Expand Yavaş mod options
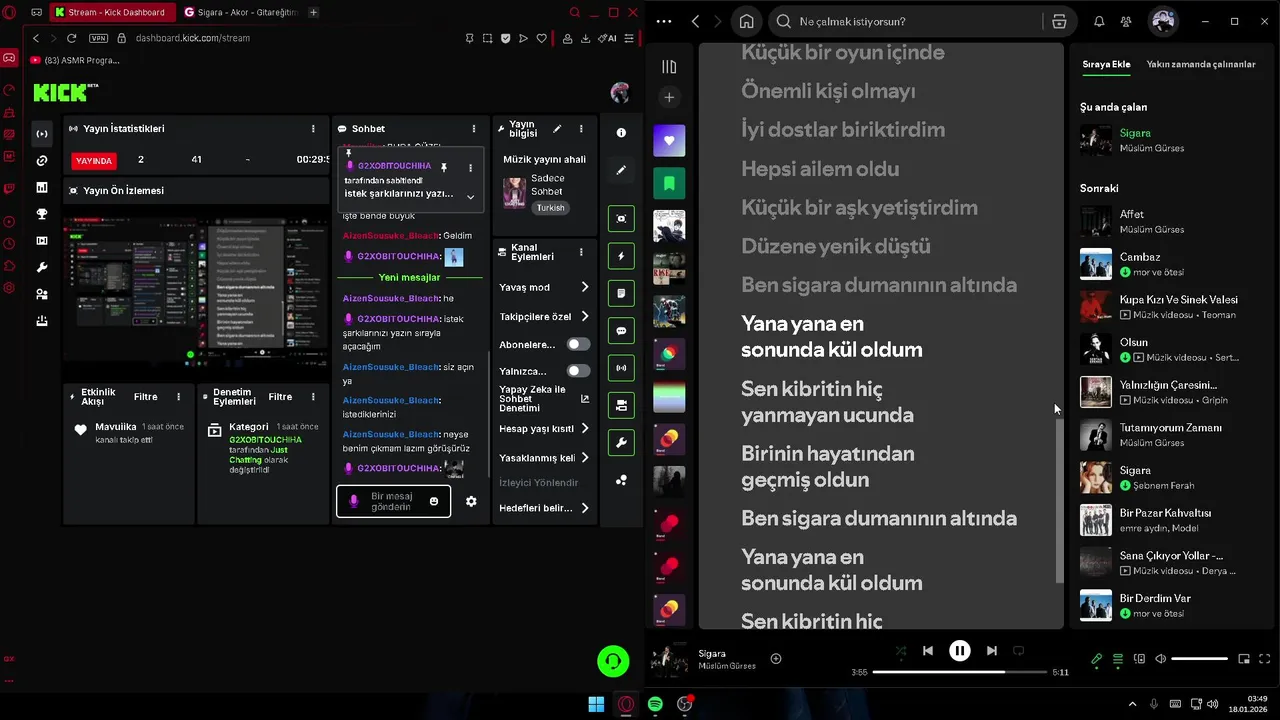 click(x=584, y=287)
